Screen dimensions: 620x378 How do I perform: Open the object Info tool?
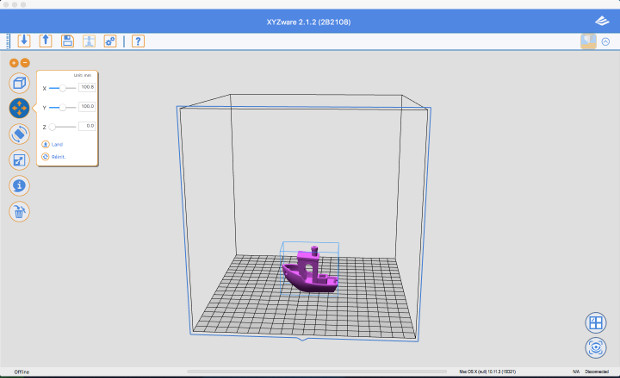19,185
